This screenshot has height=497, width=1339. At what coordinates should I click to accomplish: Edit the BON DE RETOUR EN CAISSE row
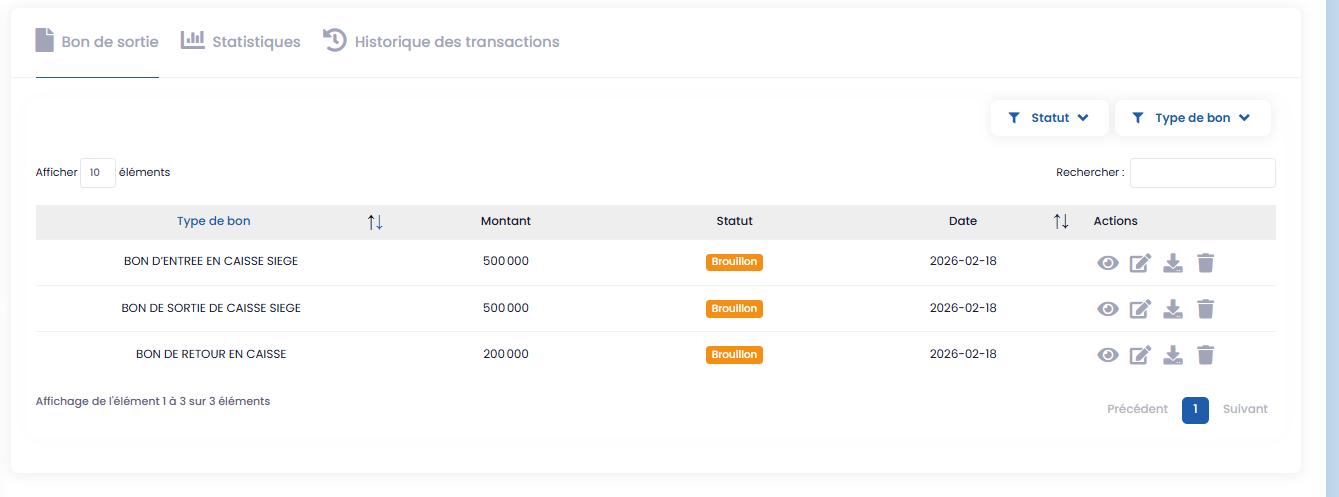pos(1140,355)
